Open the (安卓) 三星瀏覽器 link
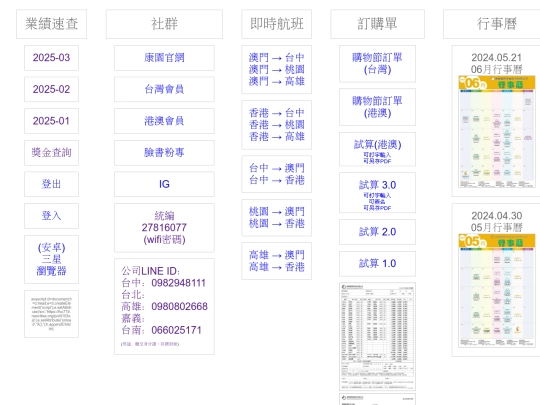The image size is (540, 405). pos(51,259)
